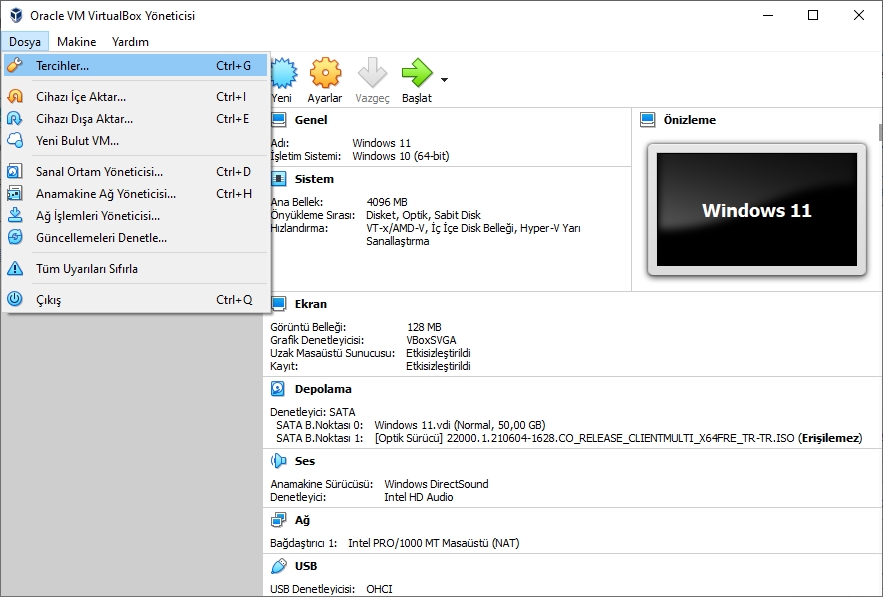Click the 4096 MB memory value
The height and width of the screenshot is (597, 883).
(x=387, y=202)
